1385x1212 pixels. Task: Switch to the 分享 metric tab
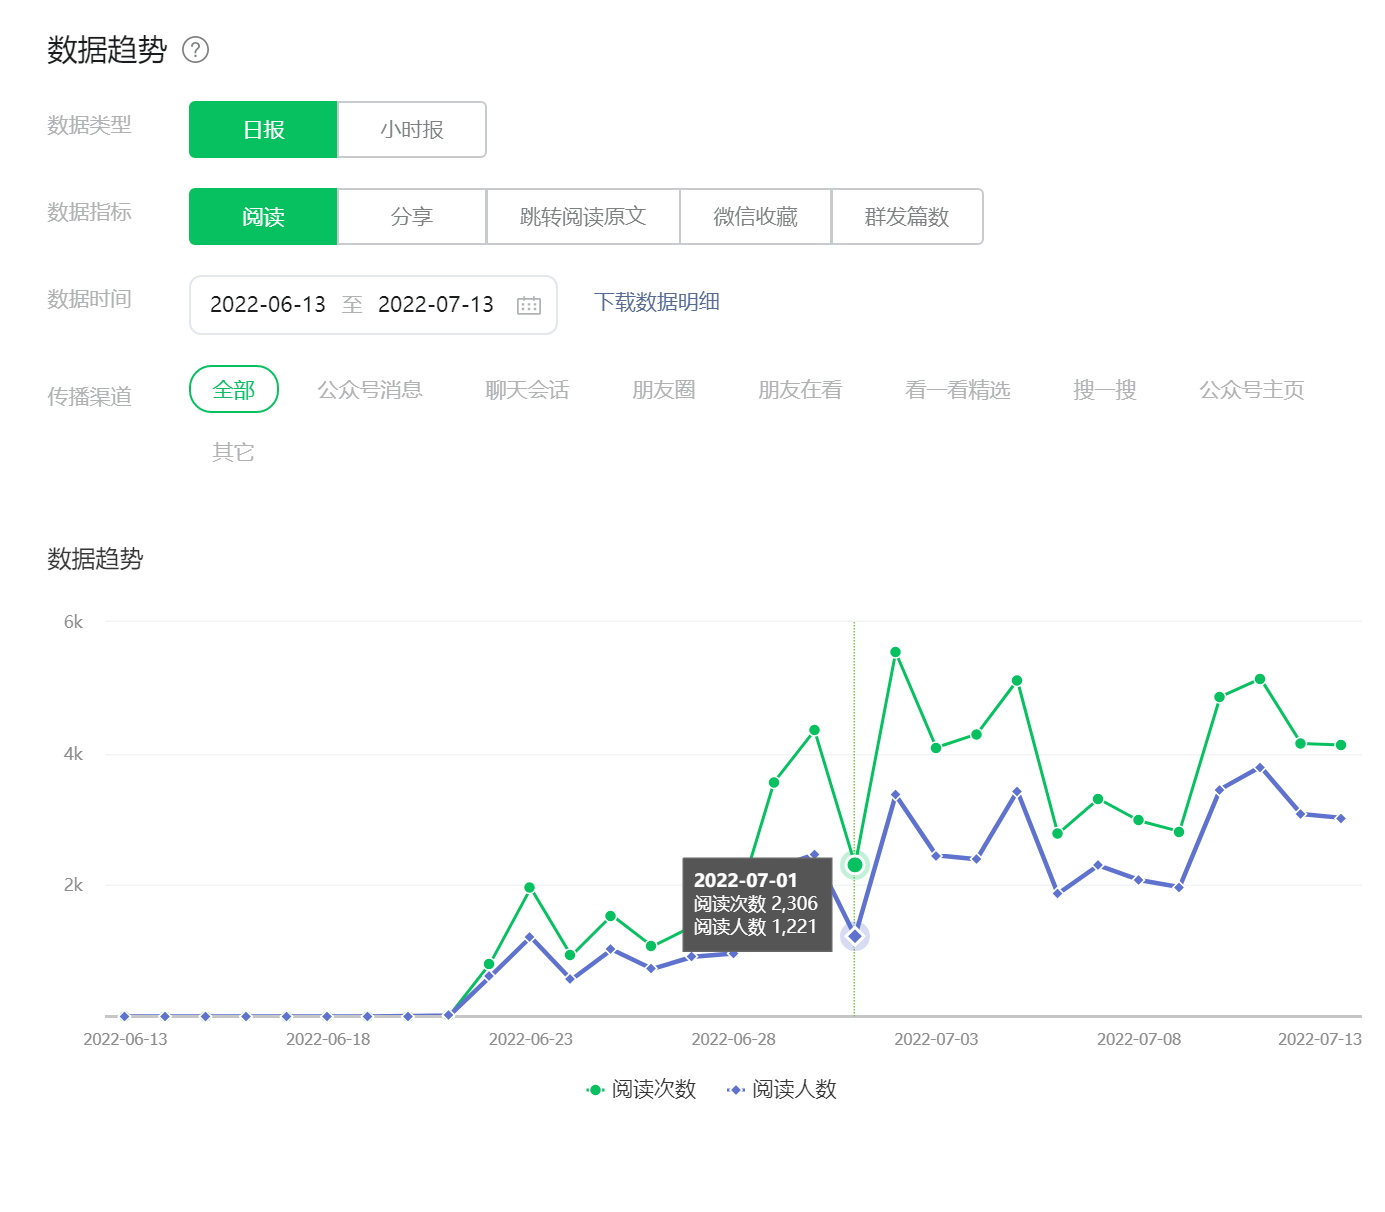(x=412, y=216)
